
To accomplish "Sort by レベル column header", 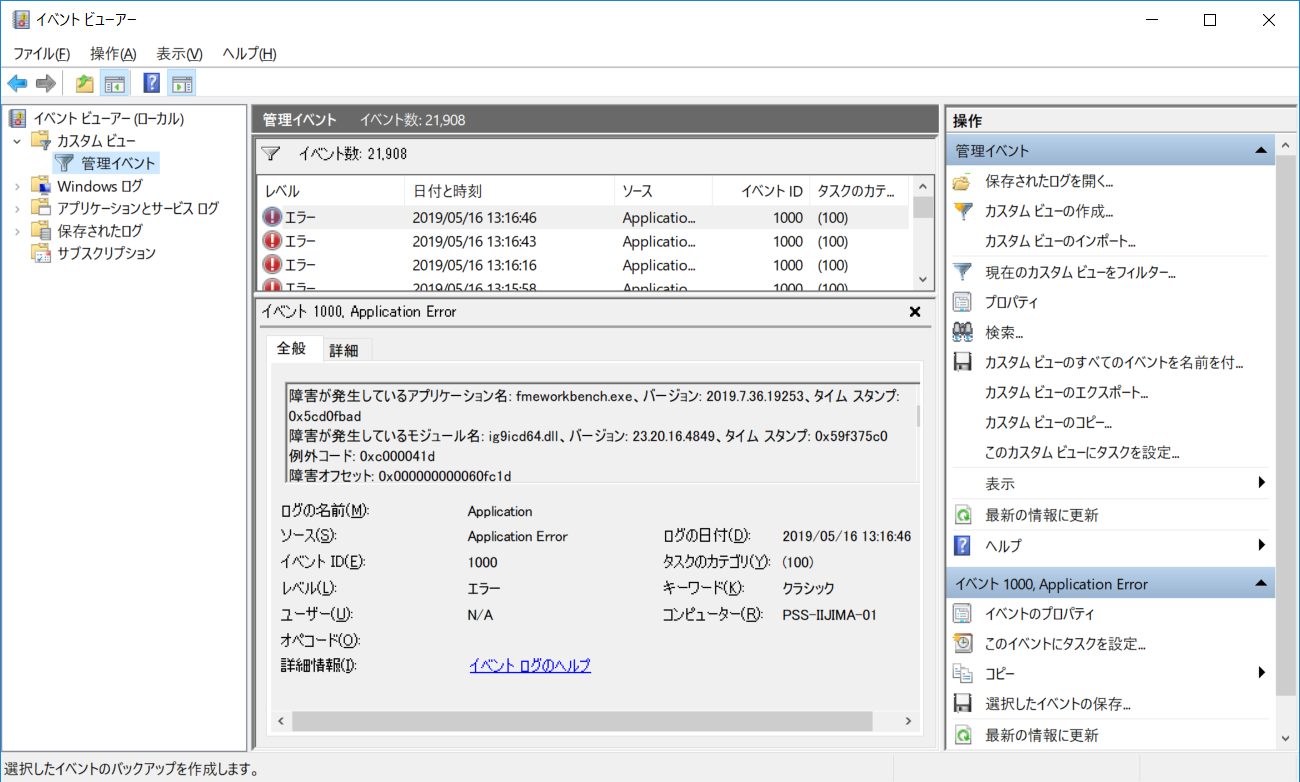I will click(x=331, y=191).
